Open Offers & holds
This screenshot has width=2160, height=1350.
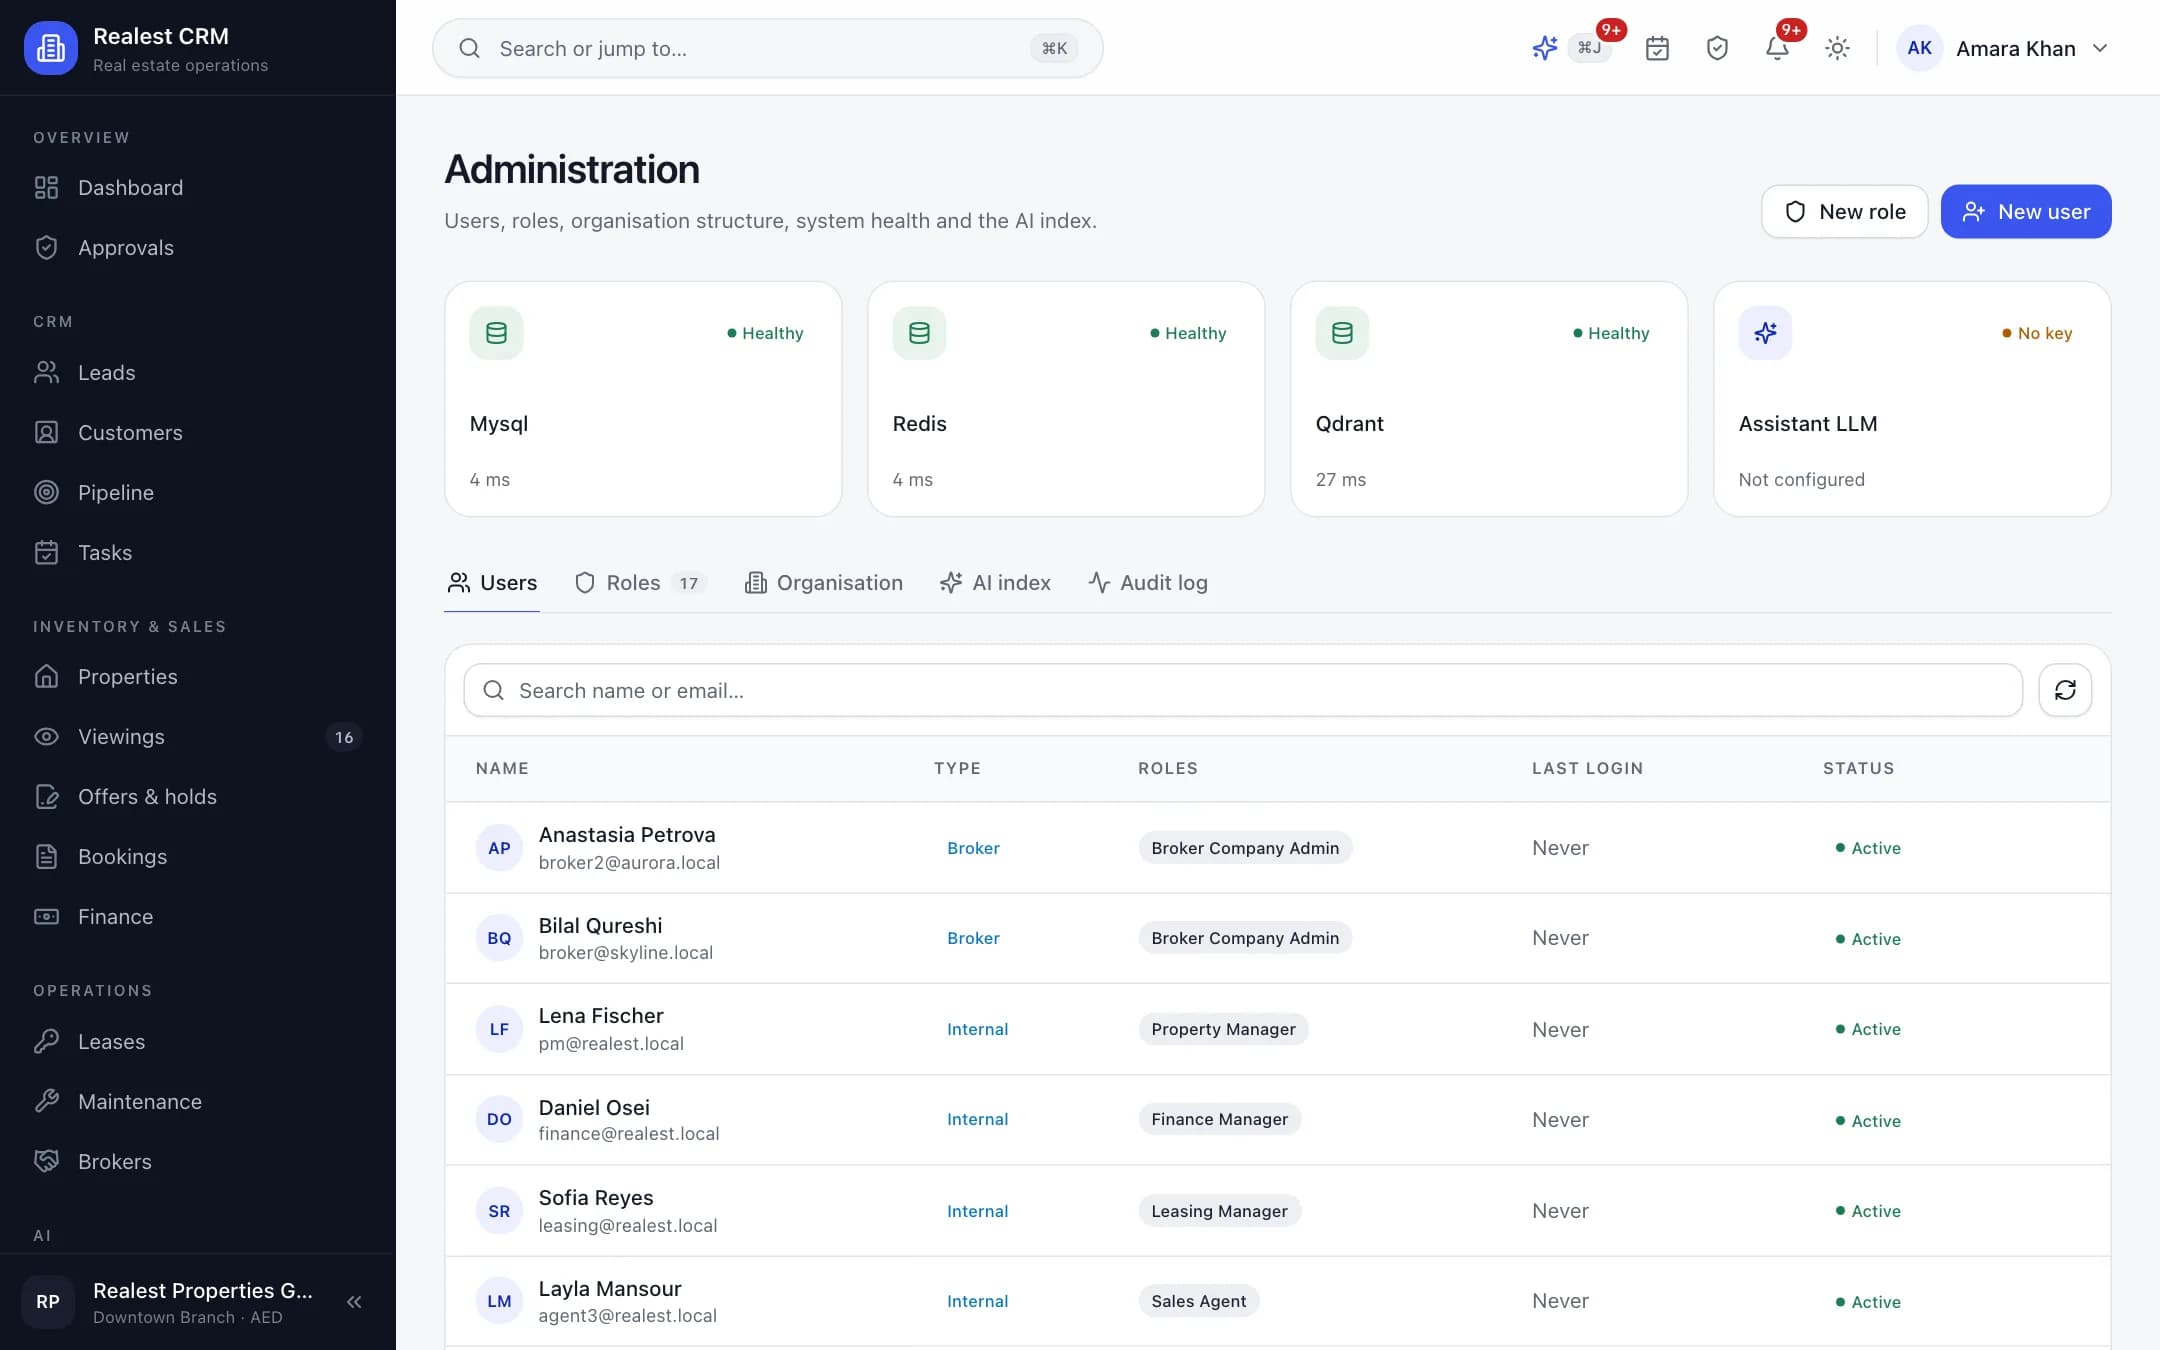pos(198,797)
